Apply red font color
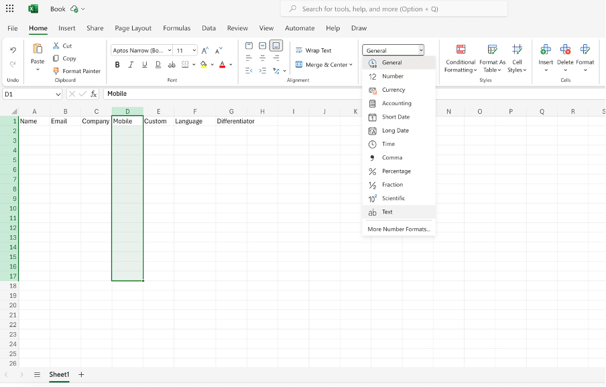606x387 pixels. tap(222, 65)
